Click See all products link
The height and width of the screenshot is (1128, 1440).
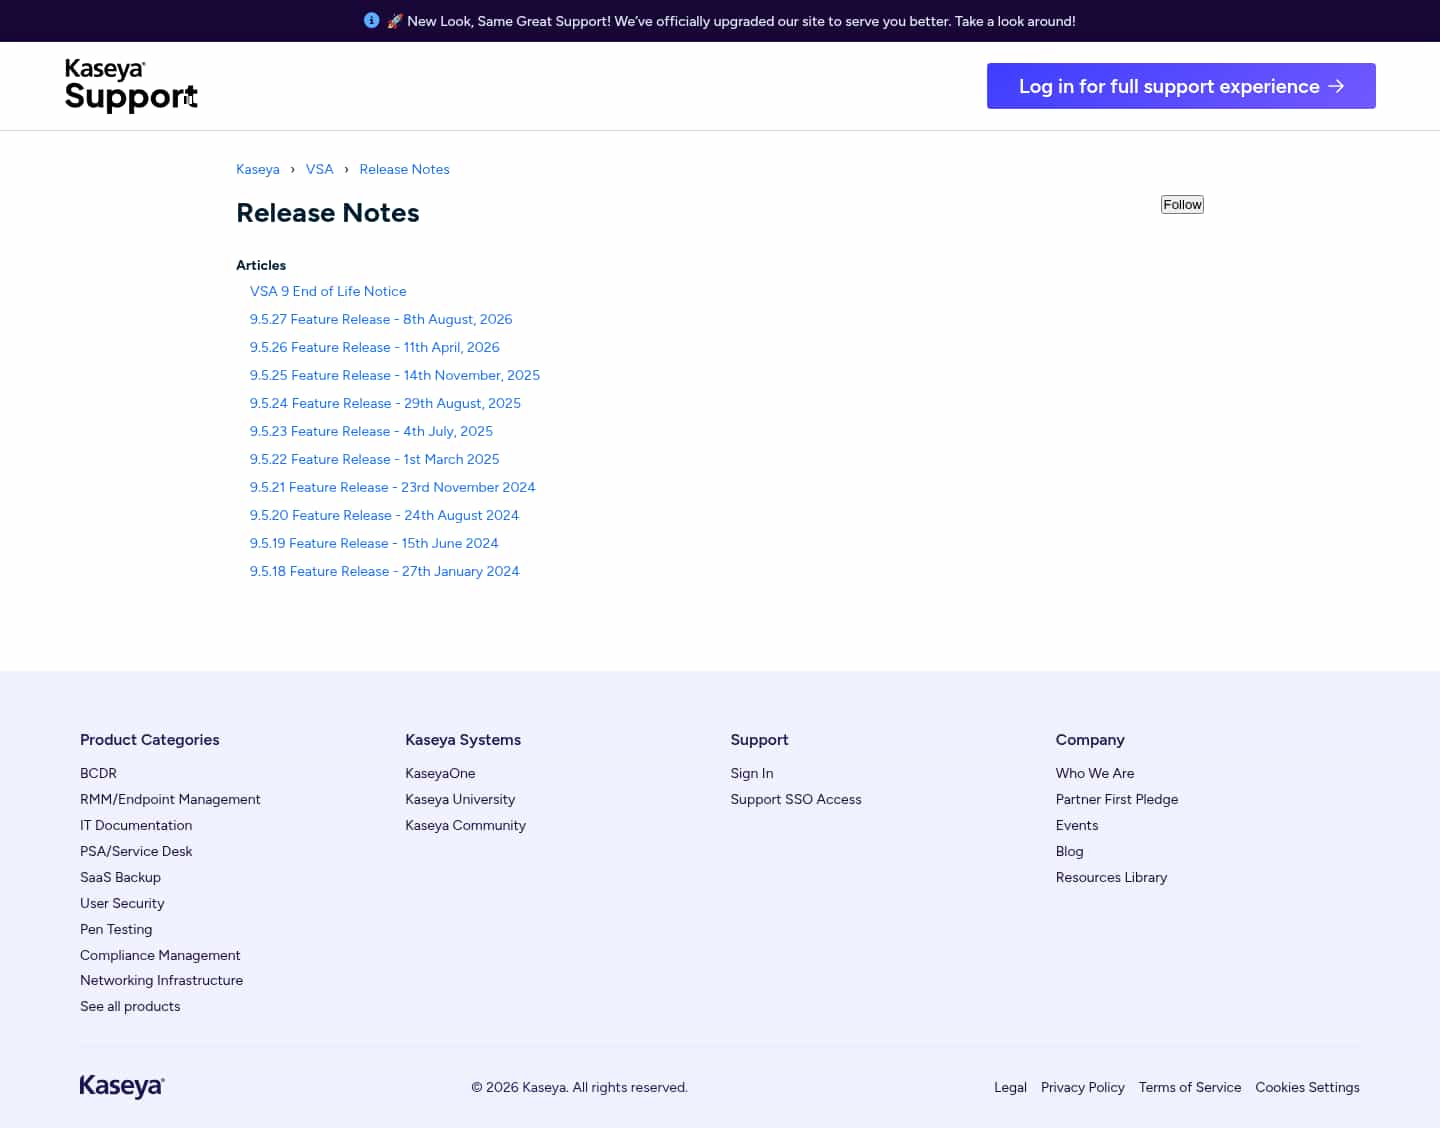(130, 1006)
